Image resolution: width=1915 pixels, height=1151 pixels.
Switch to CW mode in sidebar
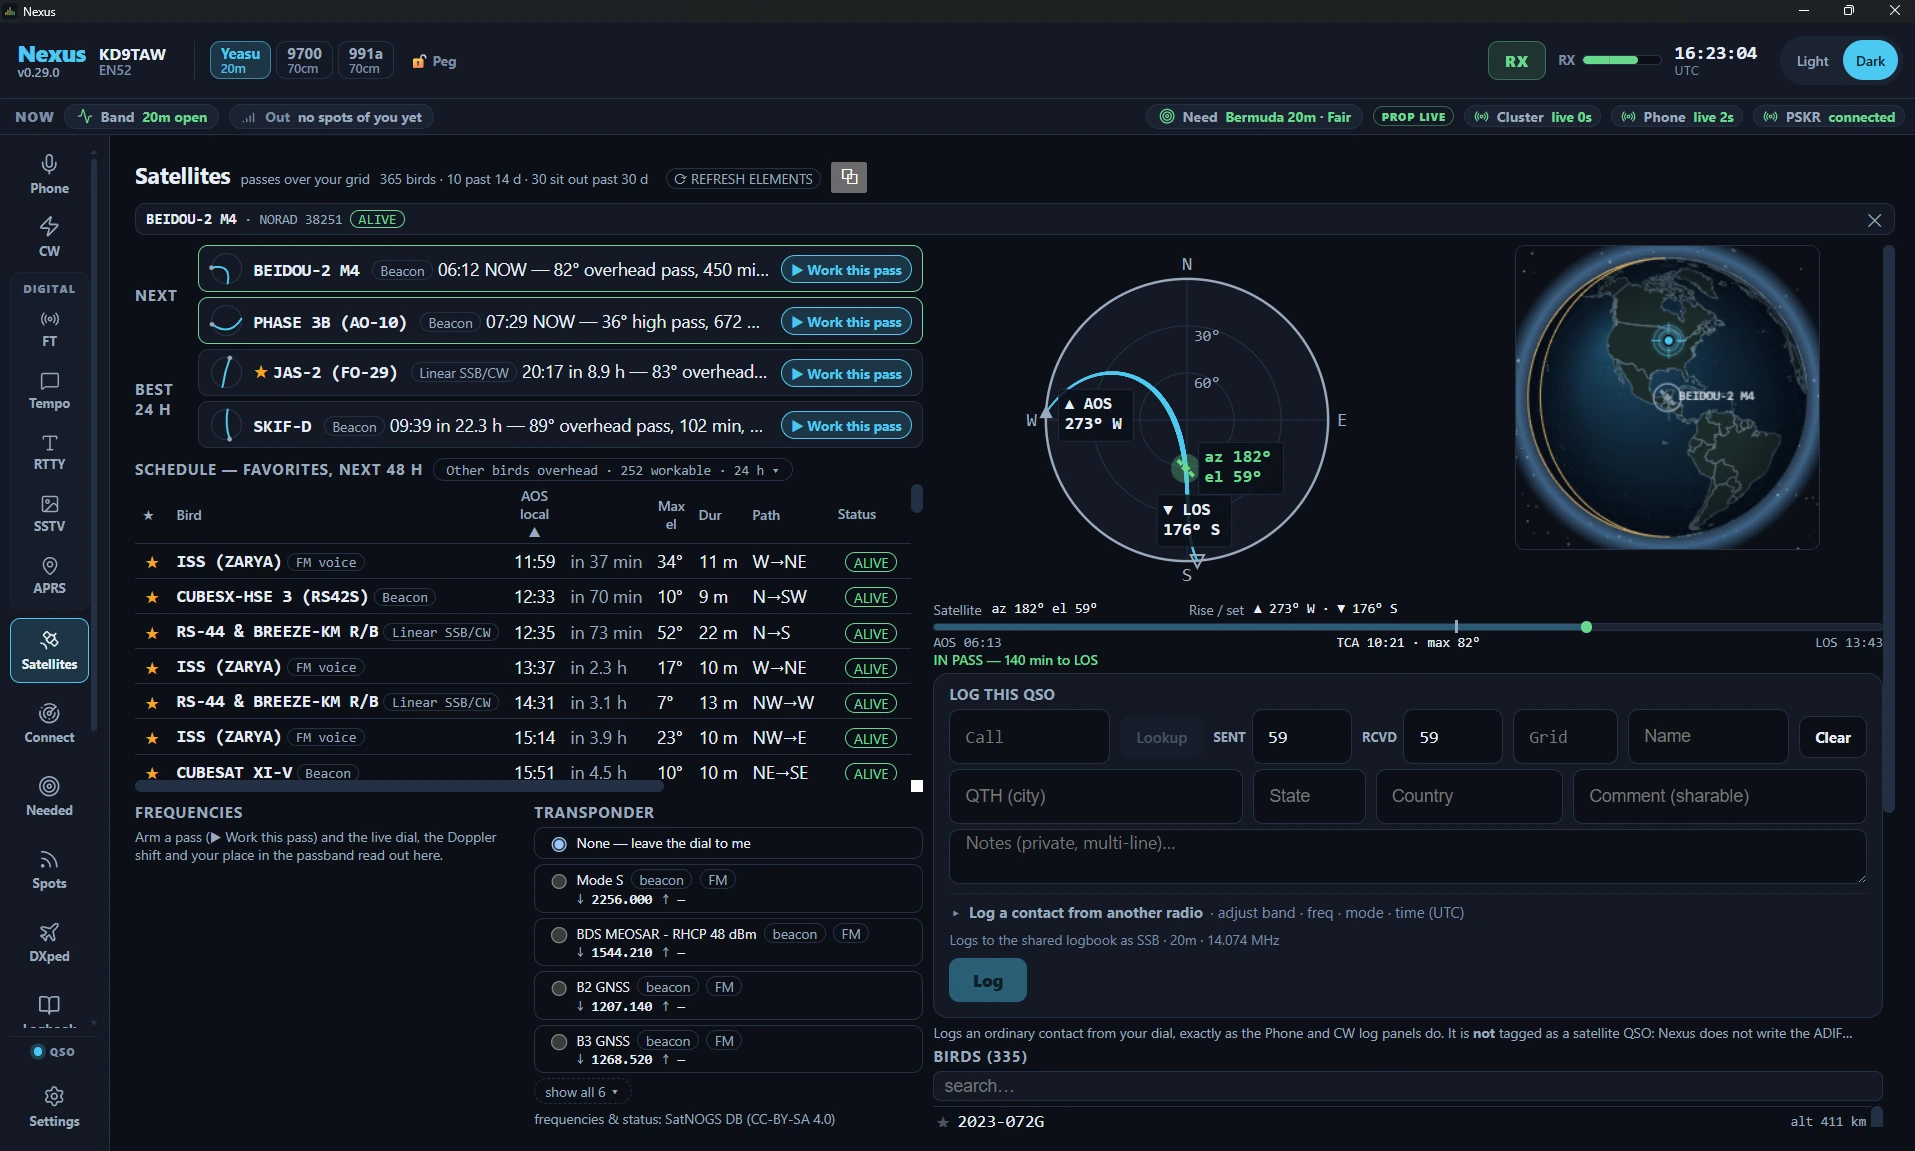(49, 237)
